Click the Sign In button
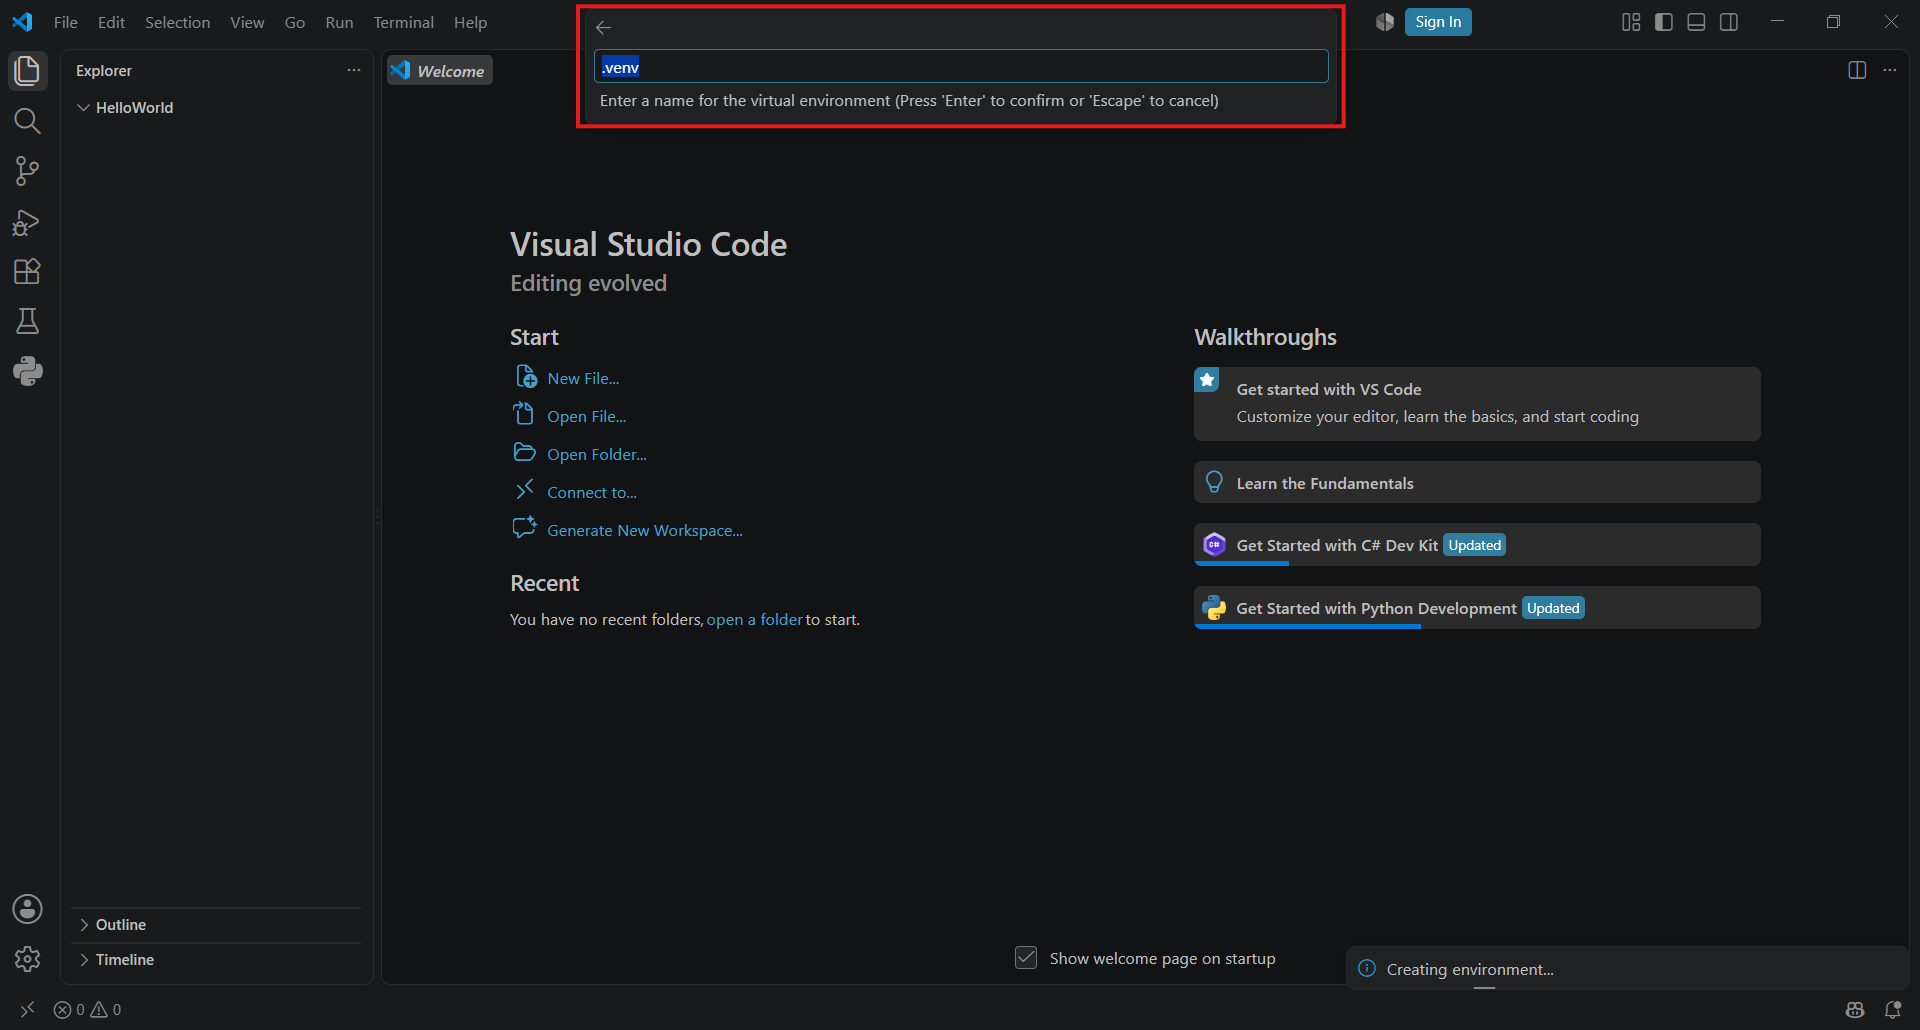1920x1030 pixels. coord(1438,22)
